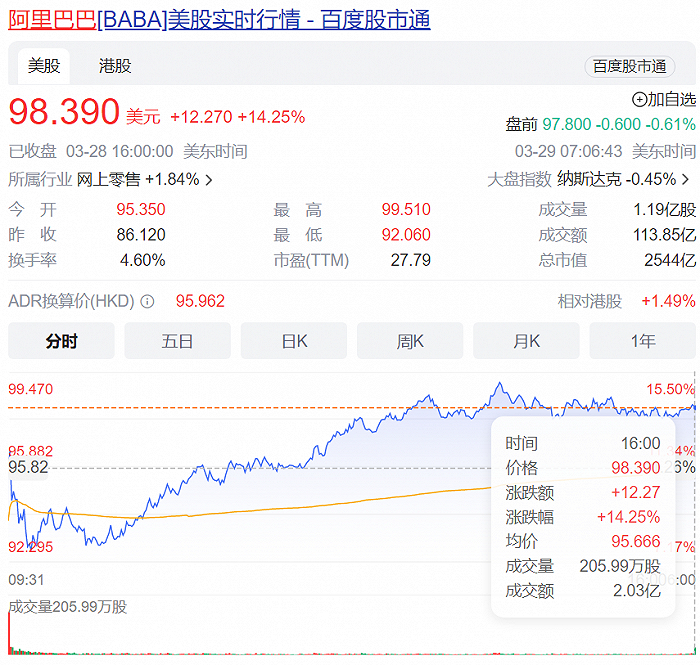The width and height of the screenshot is (700, 665).
Task: Click the 最低 value 92.060
Action: point(406,235)
